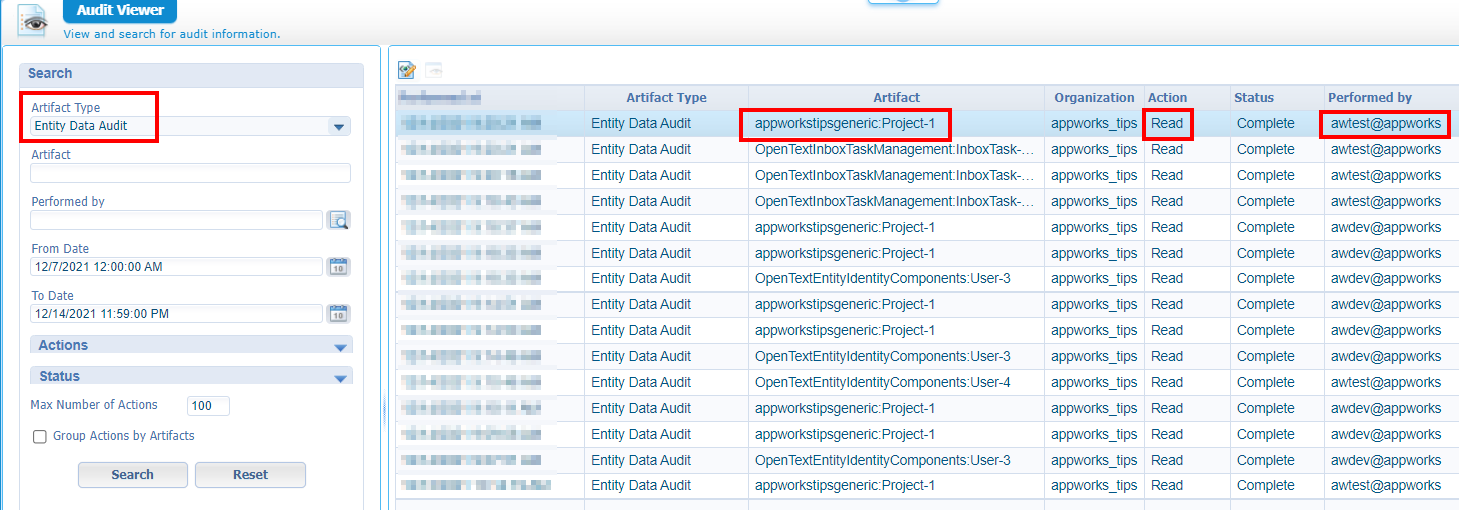Screen dimensions: 1459x510
Task: Enable Group Actions by Artifacts checkbox
Action: pos(40,436)
